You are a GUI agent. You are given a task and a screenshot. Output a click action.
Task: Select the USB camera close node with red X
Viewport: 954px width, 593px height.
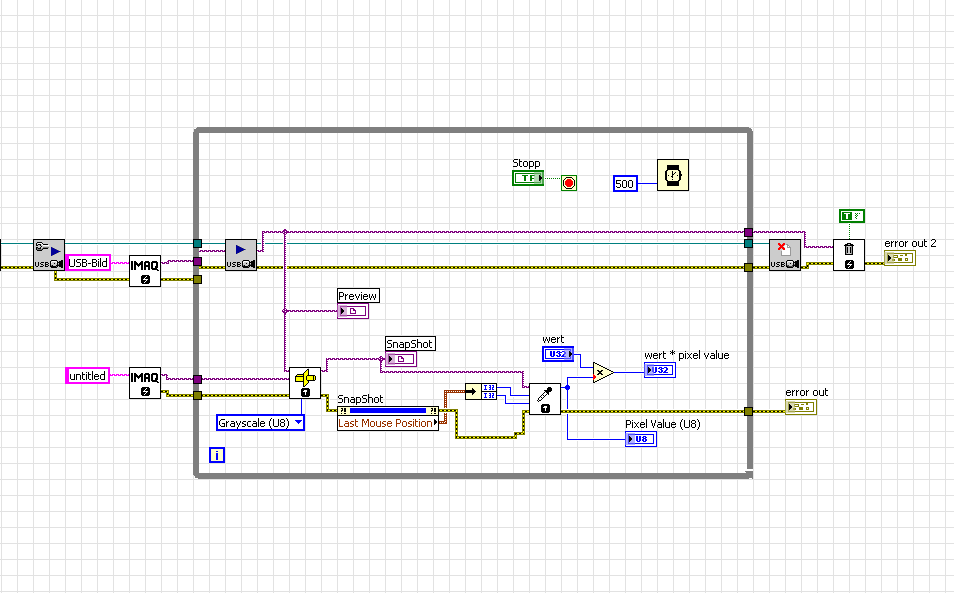point(785,255)
